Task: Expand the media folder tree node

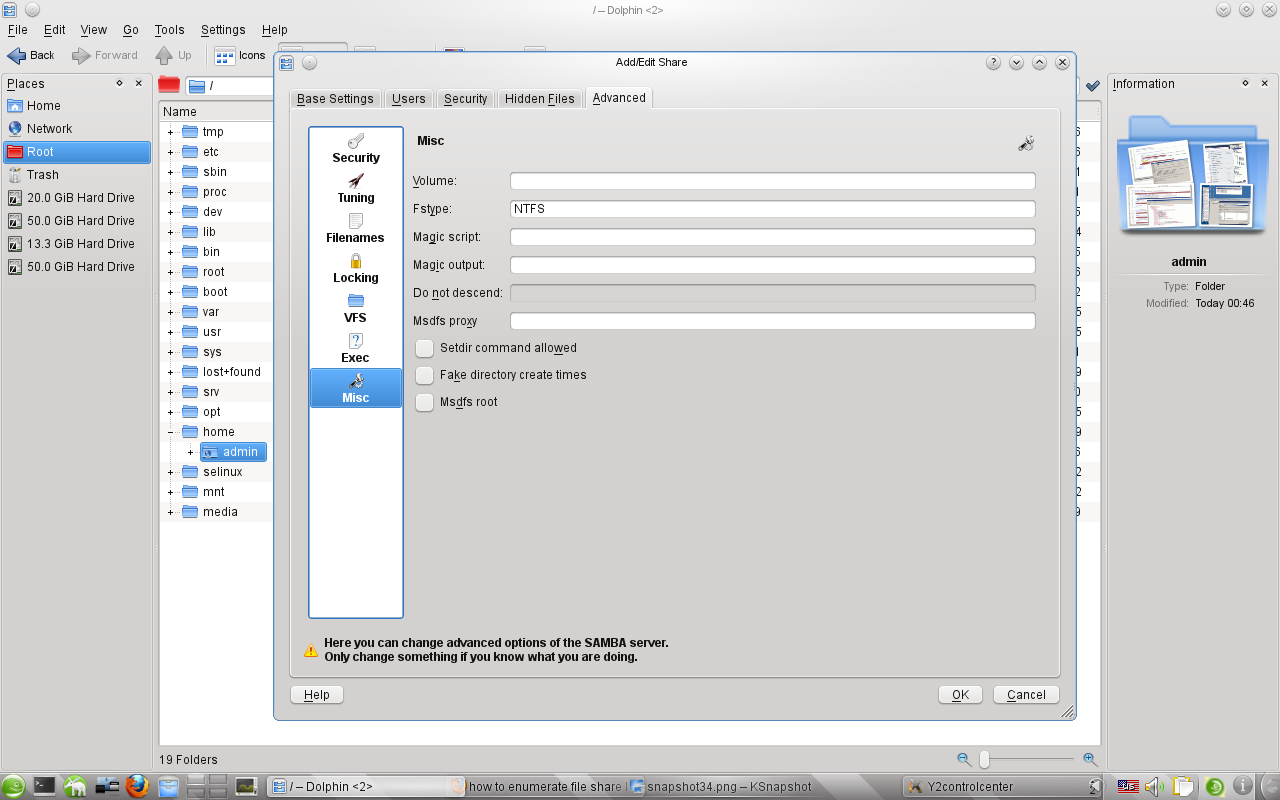Action: click(170, 512)
